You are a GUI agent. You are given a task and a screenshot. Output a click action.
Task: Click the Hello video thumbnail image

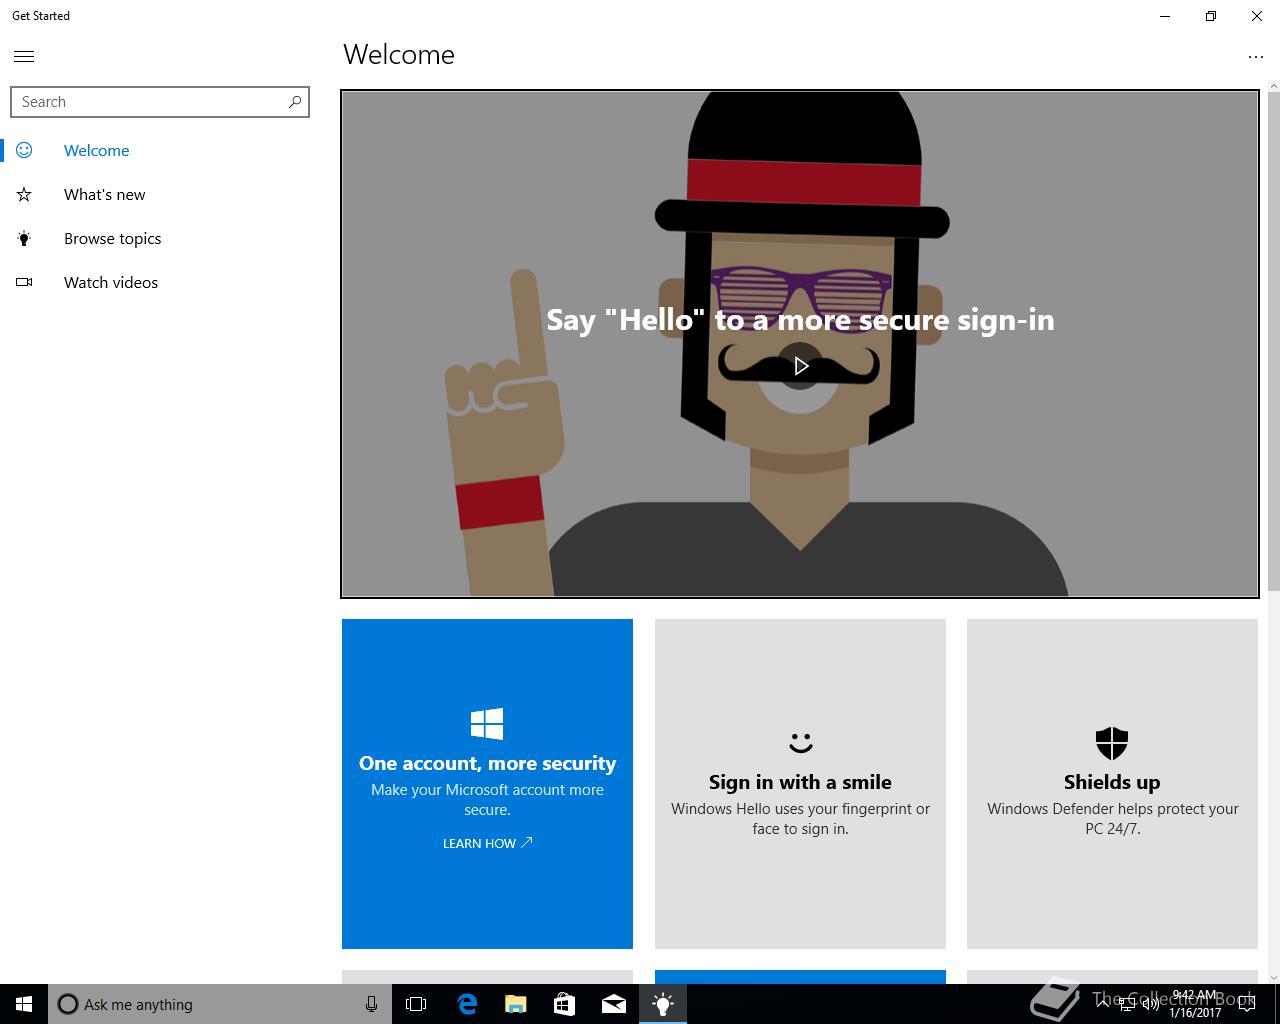[800, 344]
